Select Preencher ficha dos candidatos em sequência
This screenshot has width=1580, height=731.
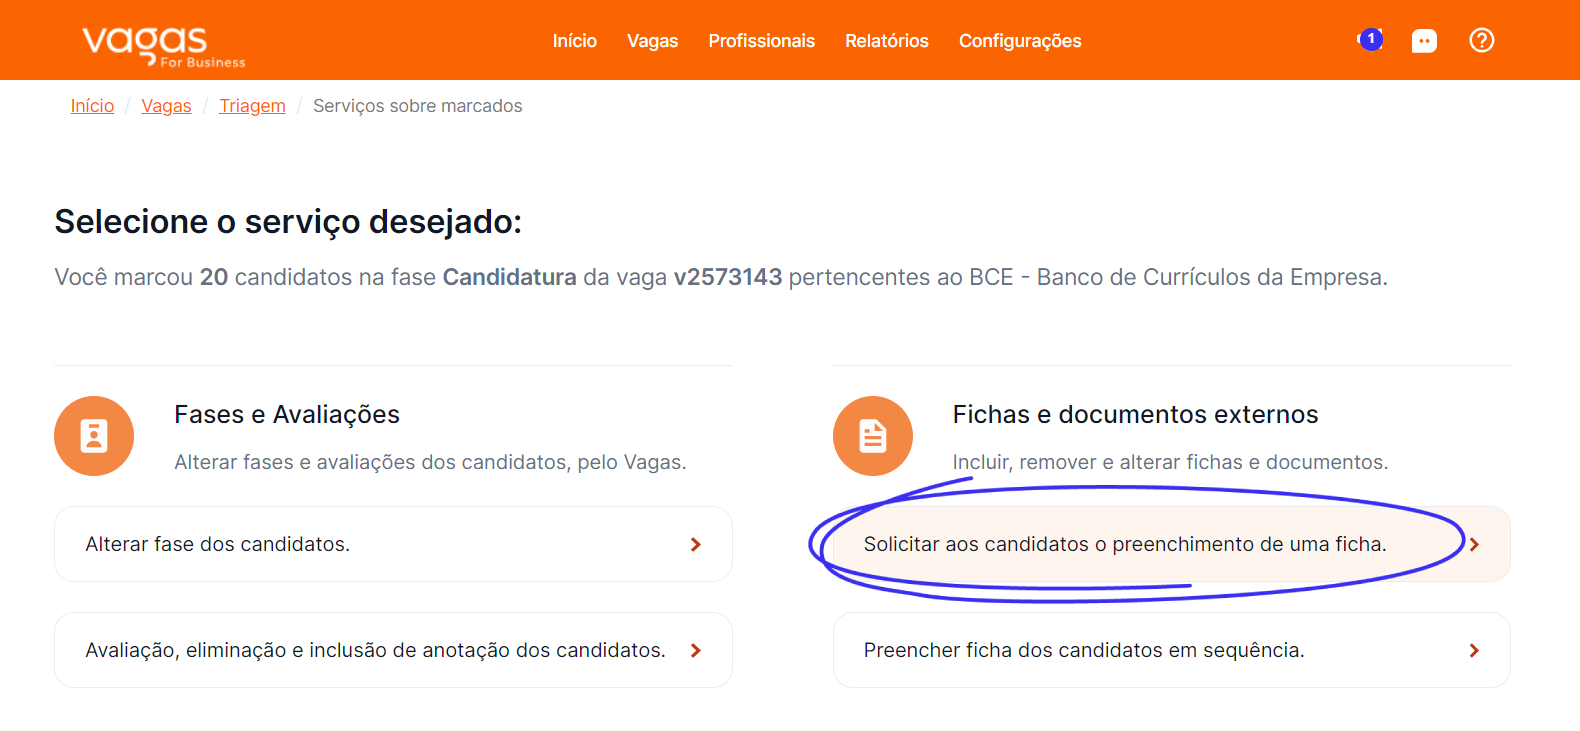point(1172,650)
